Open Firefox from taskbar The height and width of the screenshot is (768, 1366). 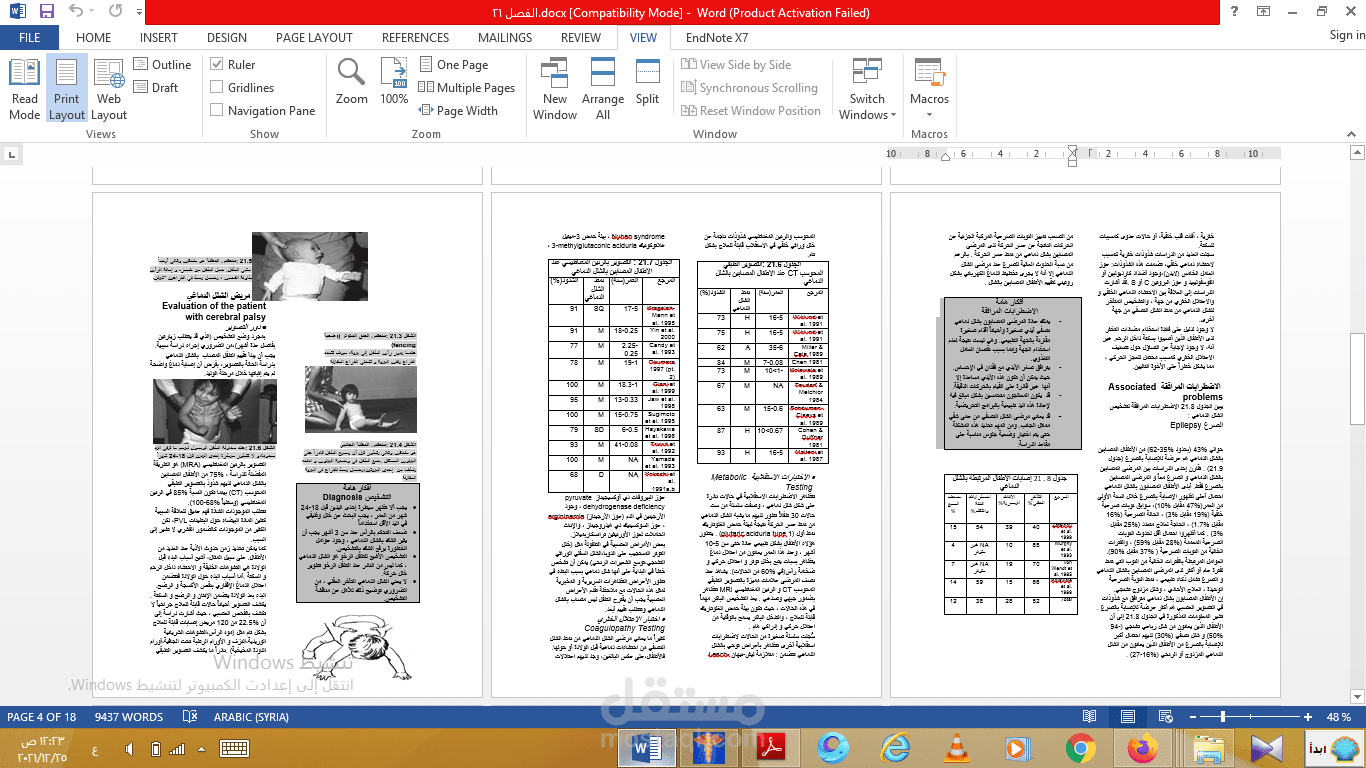[x=1142, y=748]
